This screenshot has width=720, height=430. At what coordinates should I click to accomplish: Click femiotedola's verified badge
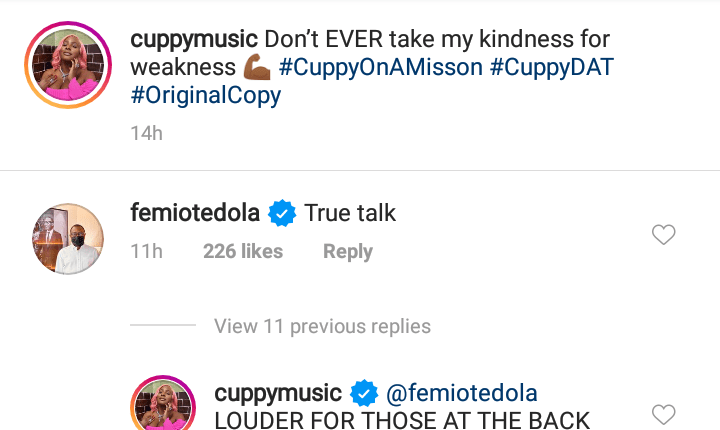[x=282, y=213]
